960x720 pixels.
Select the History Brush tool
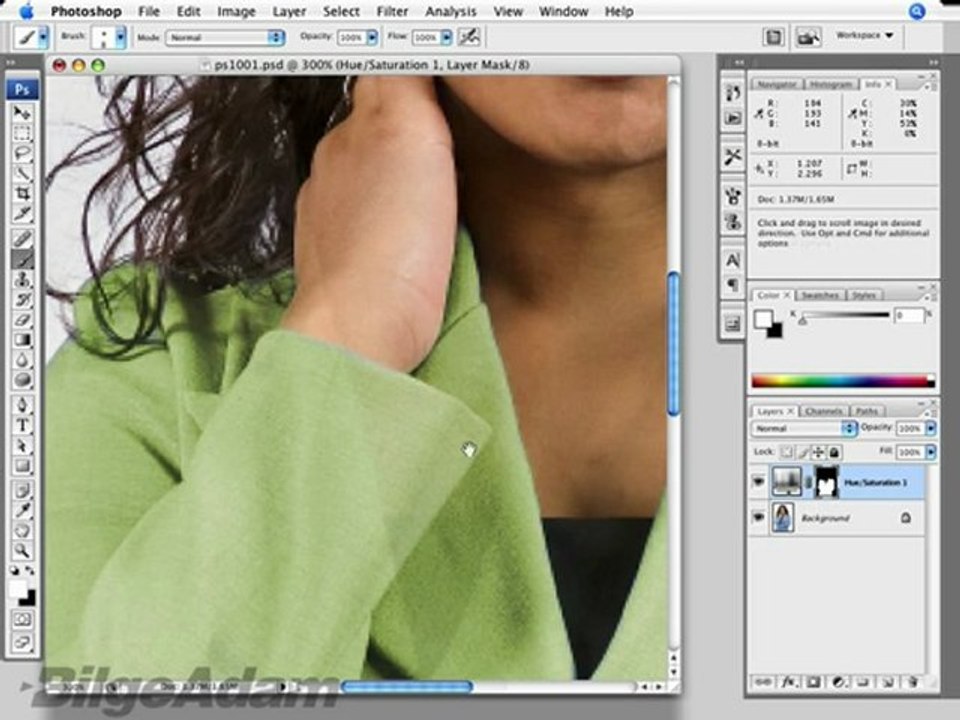click(22, 299)
